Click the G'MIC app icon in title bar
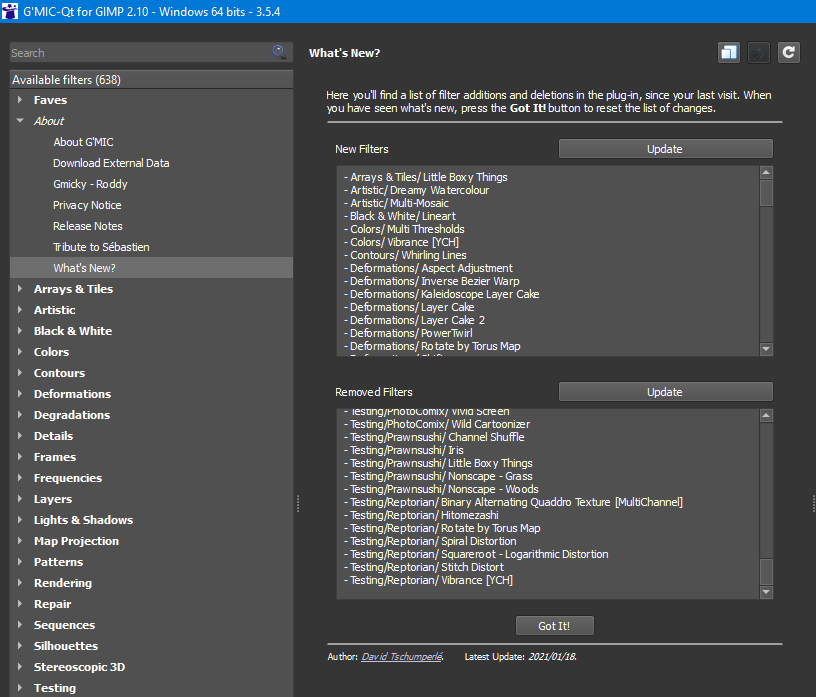The width and height of the screenshot is (816, 697). tap(10, 11)
